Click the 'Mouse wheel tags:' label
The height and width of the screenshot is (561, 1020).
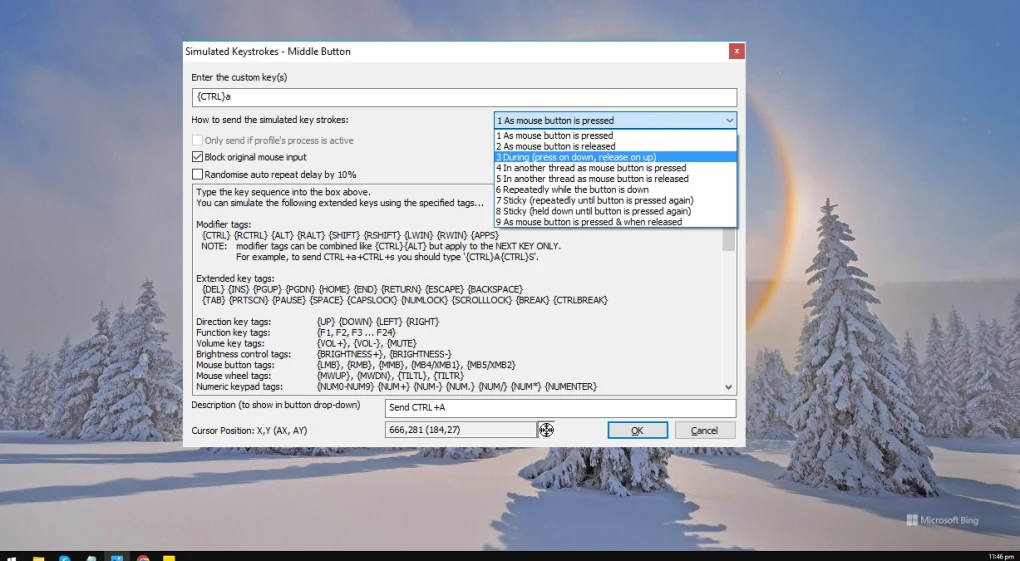(x=232, y=376)
